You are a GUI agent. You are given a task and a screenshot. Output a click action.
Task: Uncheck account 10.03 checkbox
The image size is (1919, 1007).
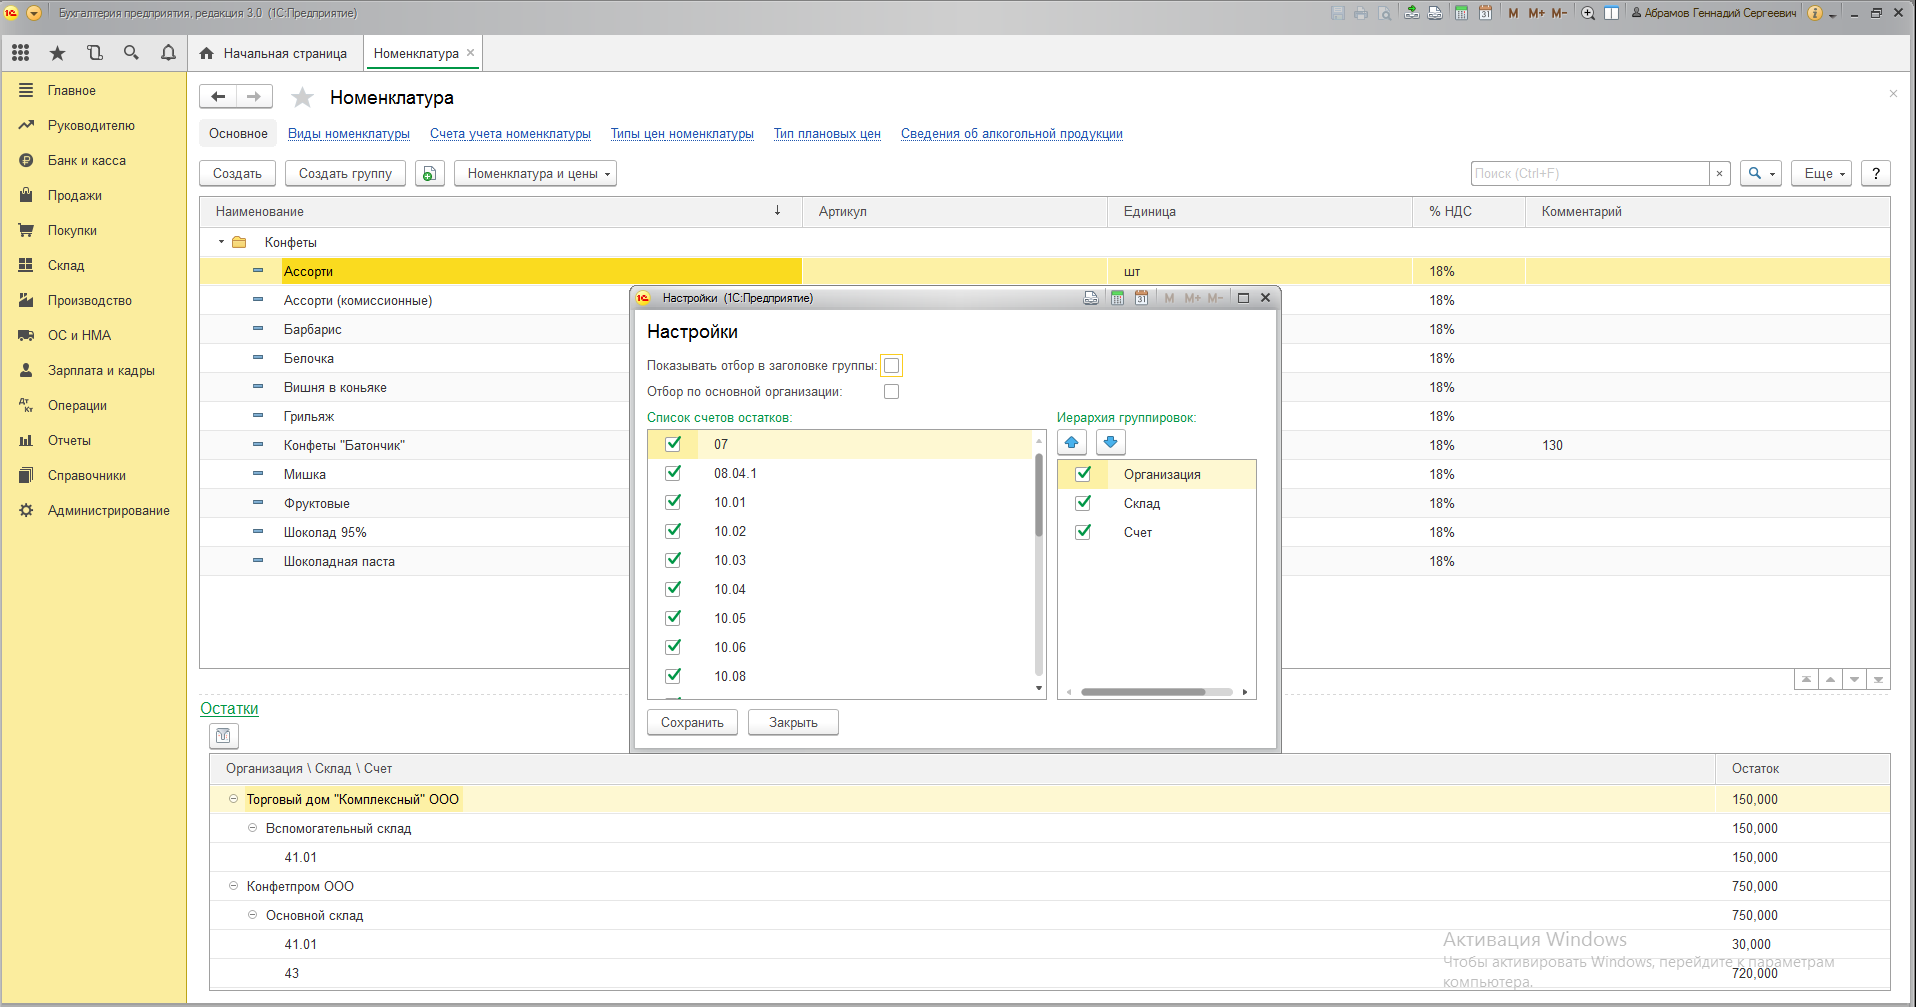tap(673, 560)
